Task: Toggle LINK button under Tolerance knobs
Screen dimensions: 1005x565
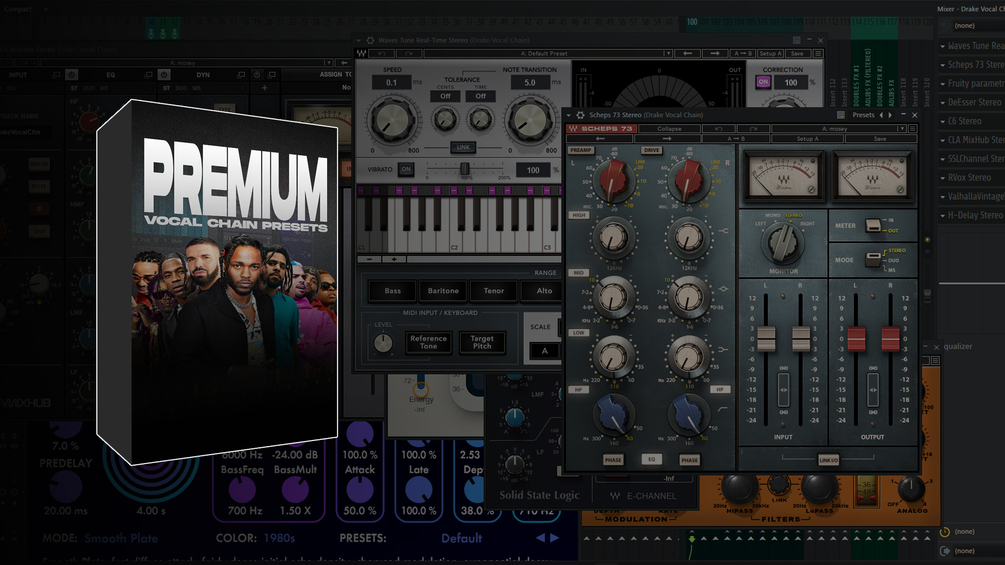Action: [463, 147]
